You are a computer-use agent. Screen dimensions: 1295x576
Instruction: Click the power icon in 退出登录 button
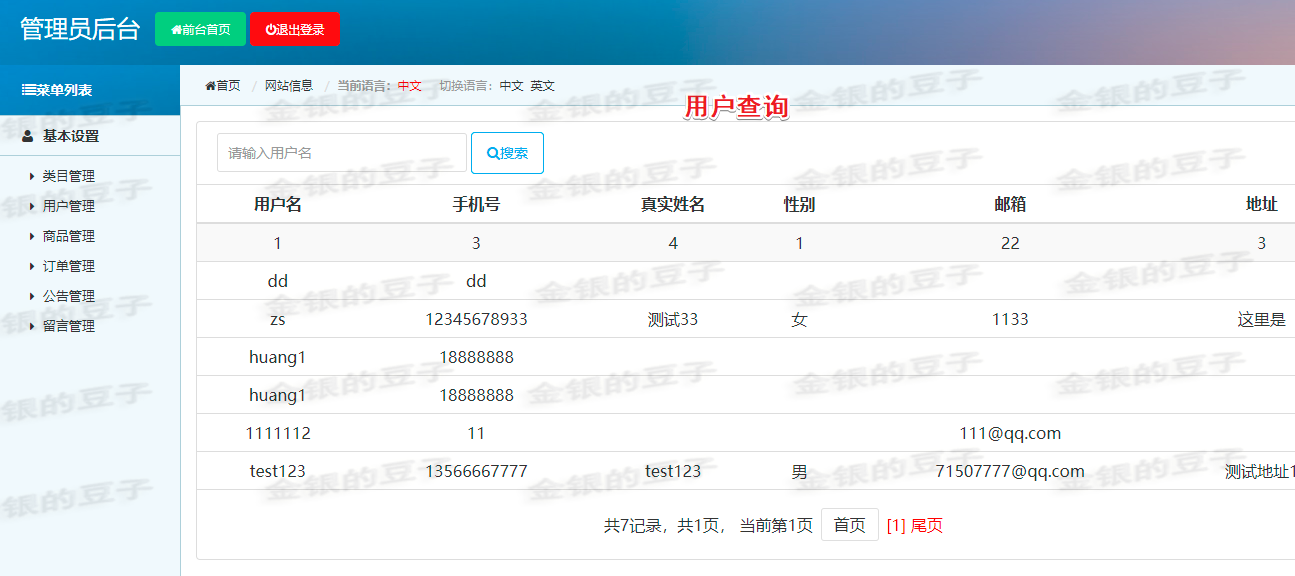point(270,30)
